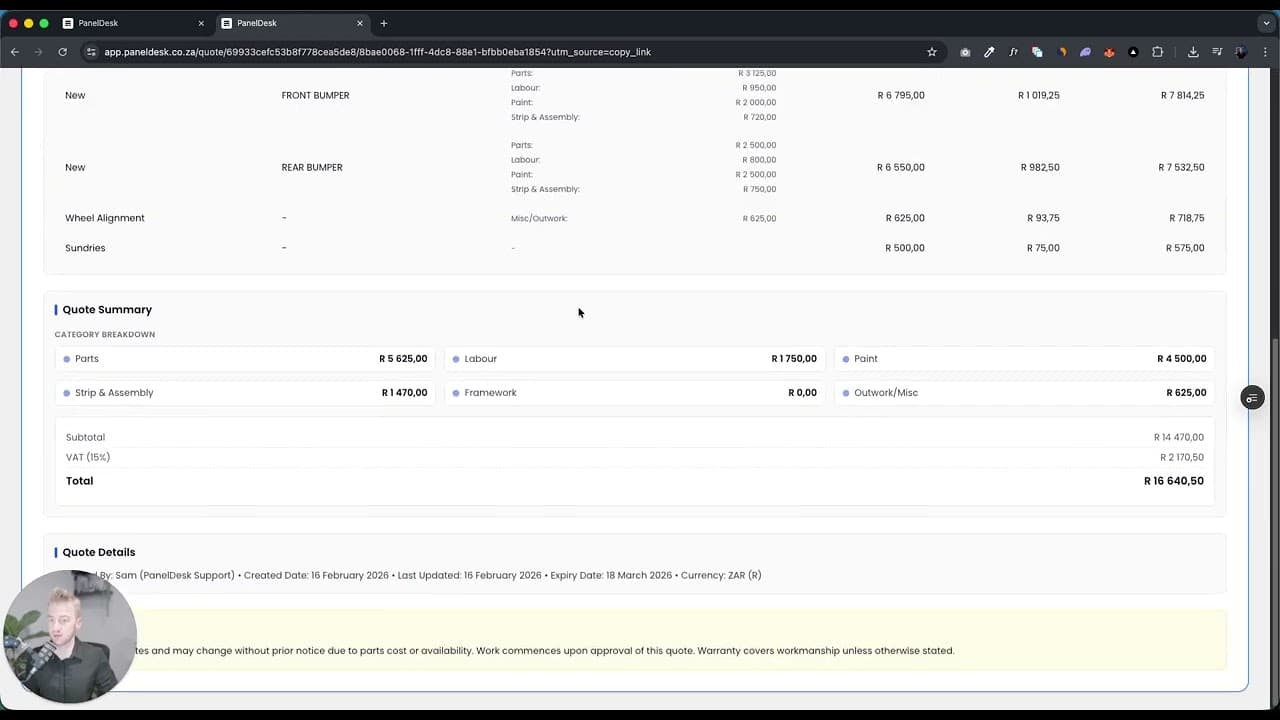Click the page reload icon
This screenshot has width=1280, height=720.
tap(62, 52)
